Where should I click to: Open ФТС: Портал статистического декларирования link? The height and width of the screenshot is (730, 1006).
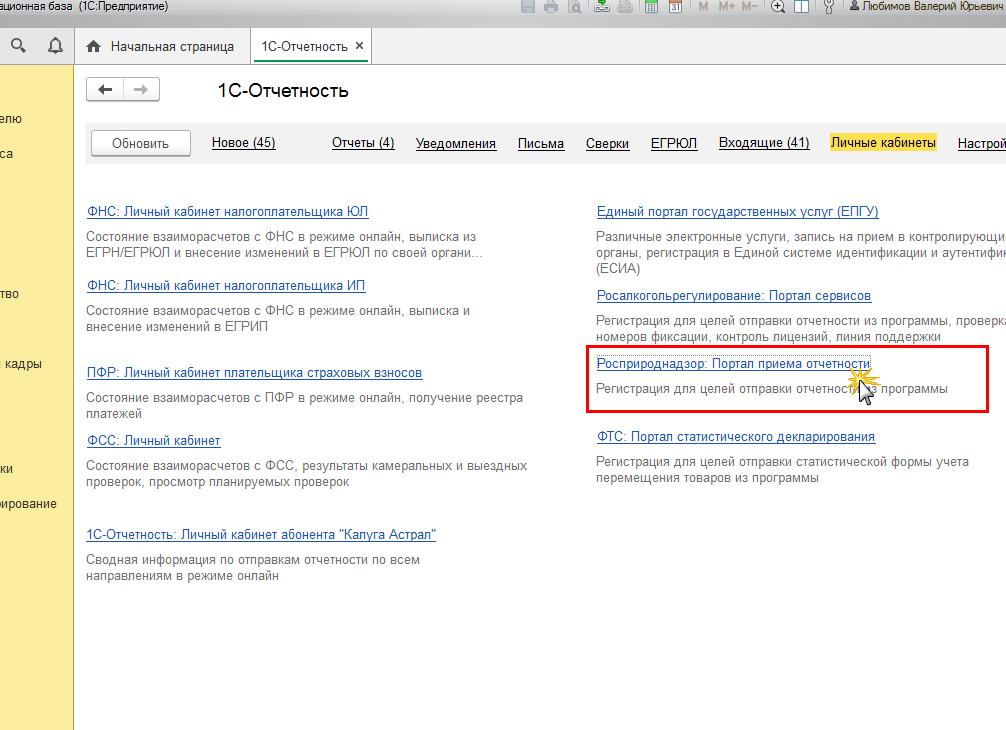(736, 437)
